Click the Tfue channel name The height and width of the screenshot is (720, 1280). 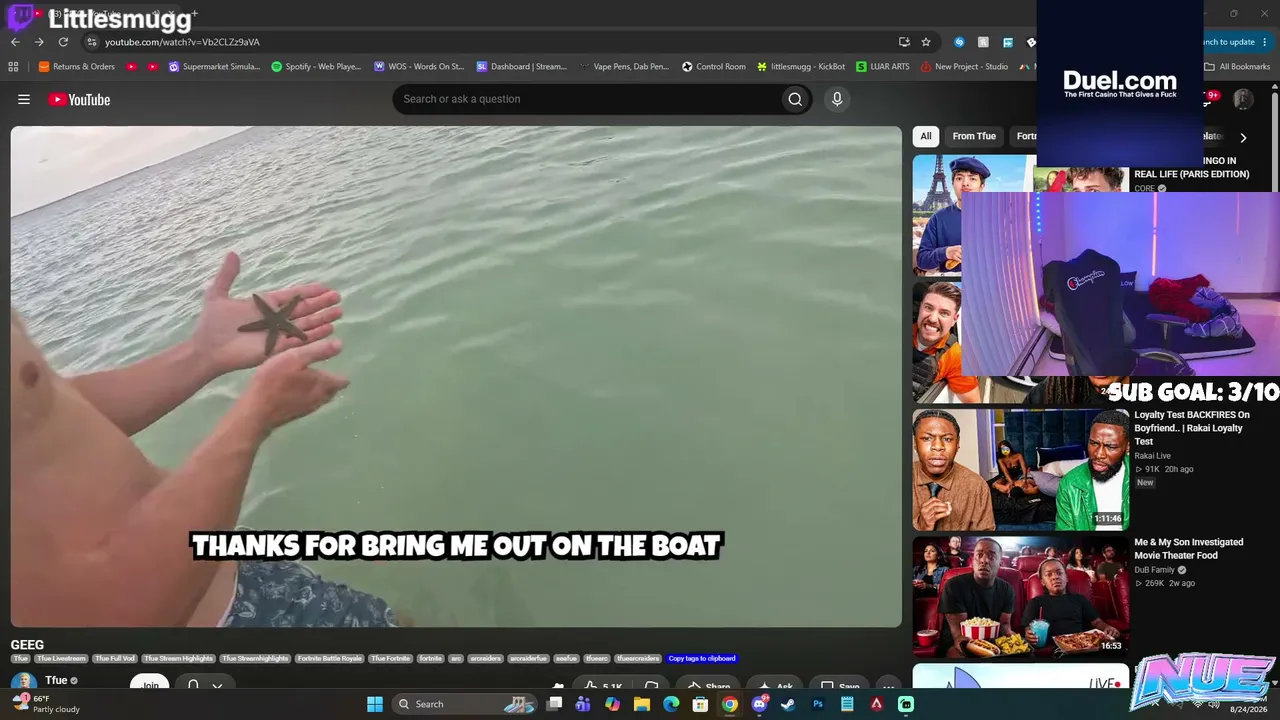(56, 680)
